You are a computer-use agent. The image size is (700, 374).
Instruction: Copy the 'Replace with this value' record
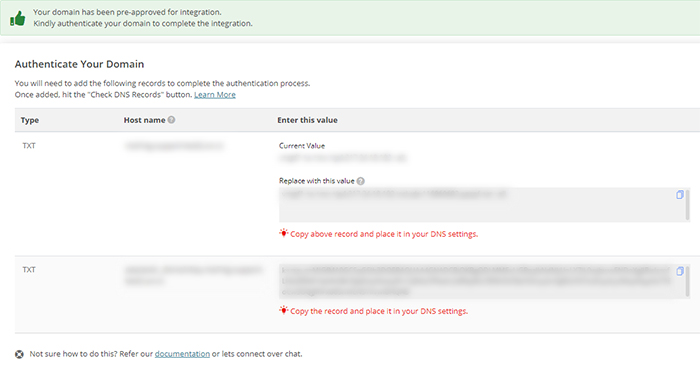679,195
